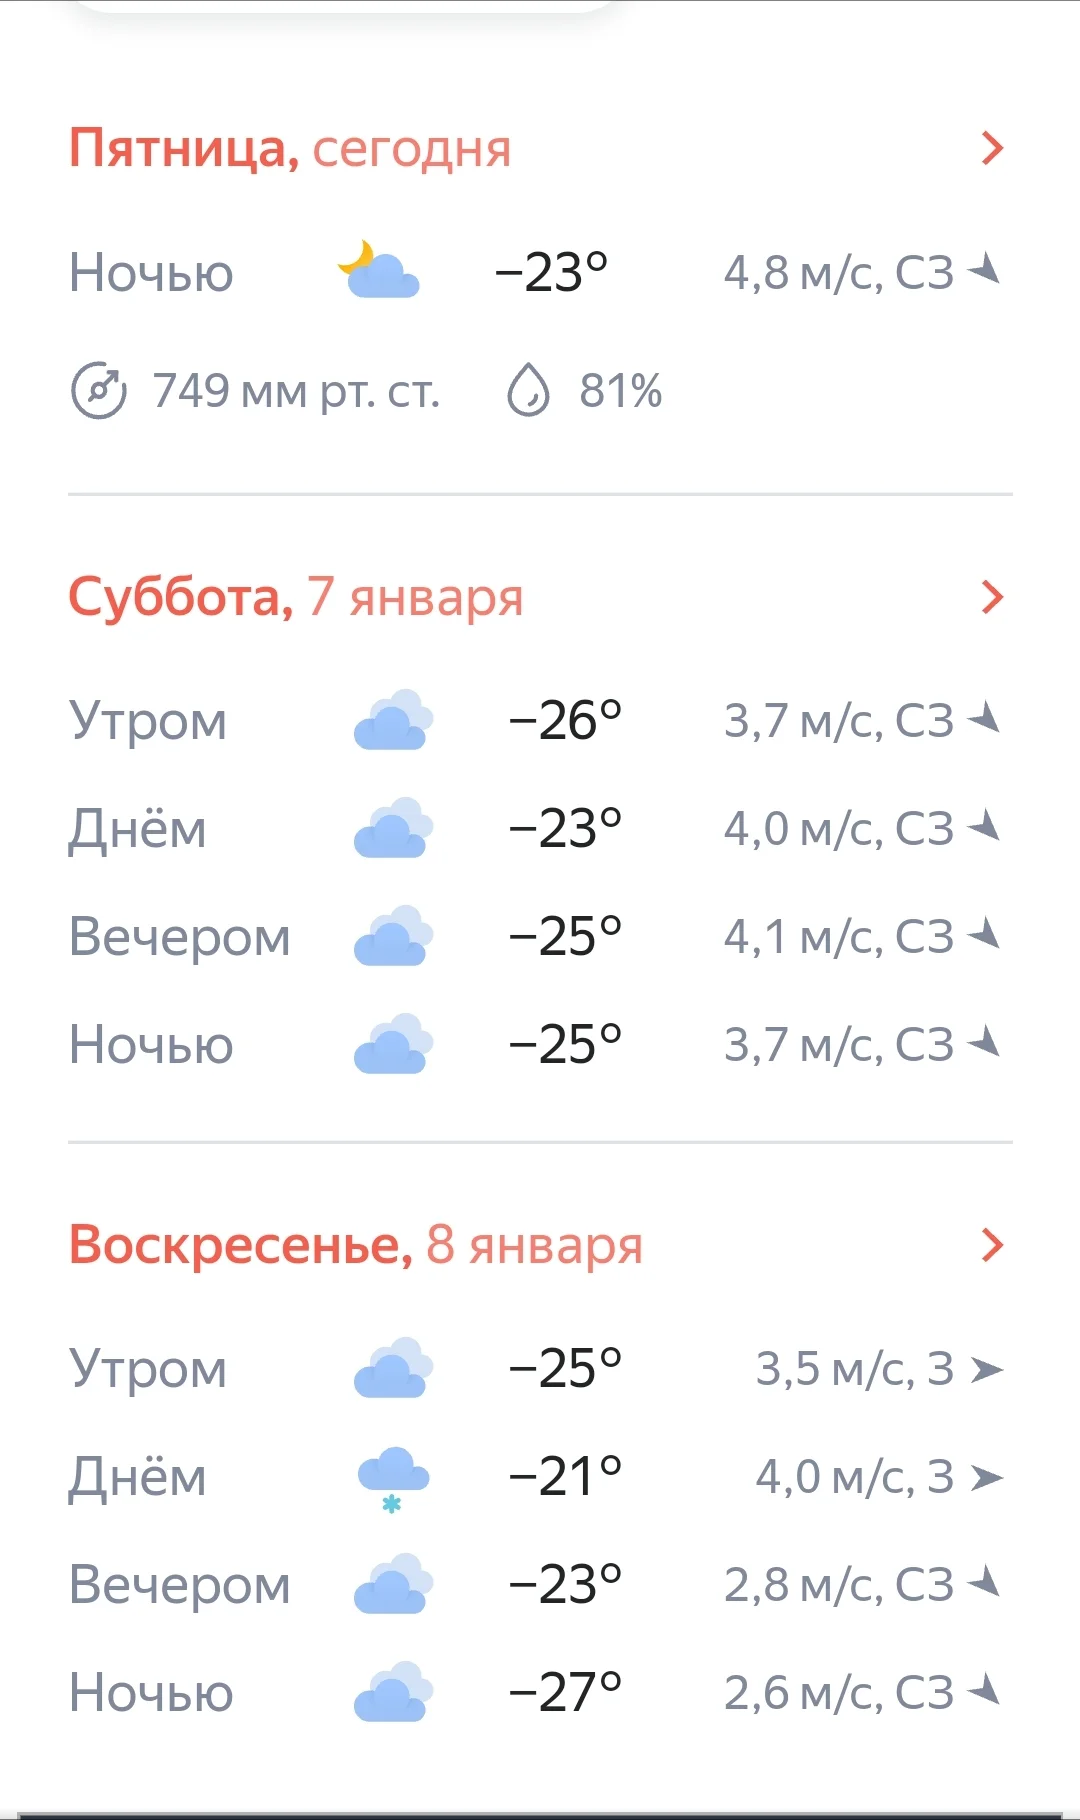Expand Saturday details with the chevron

tap(991, 597)
